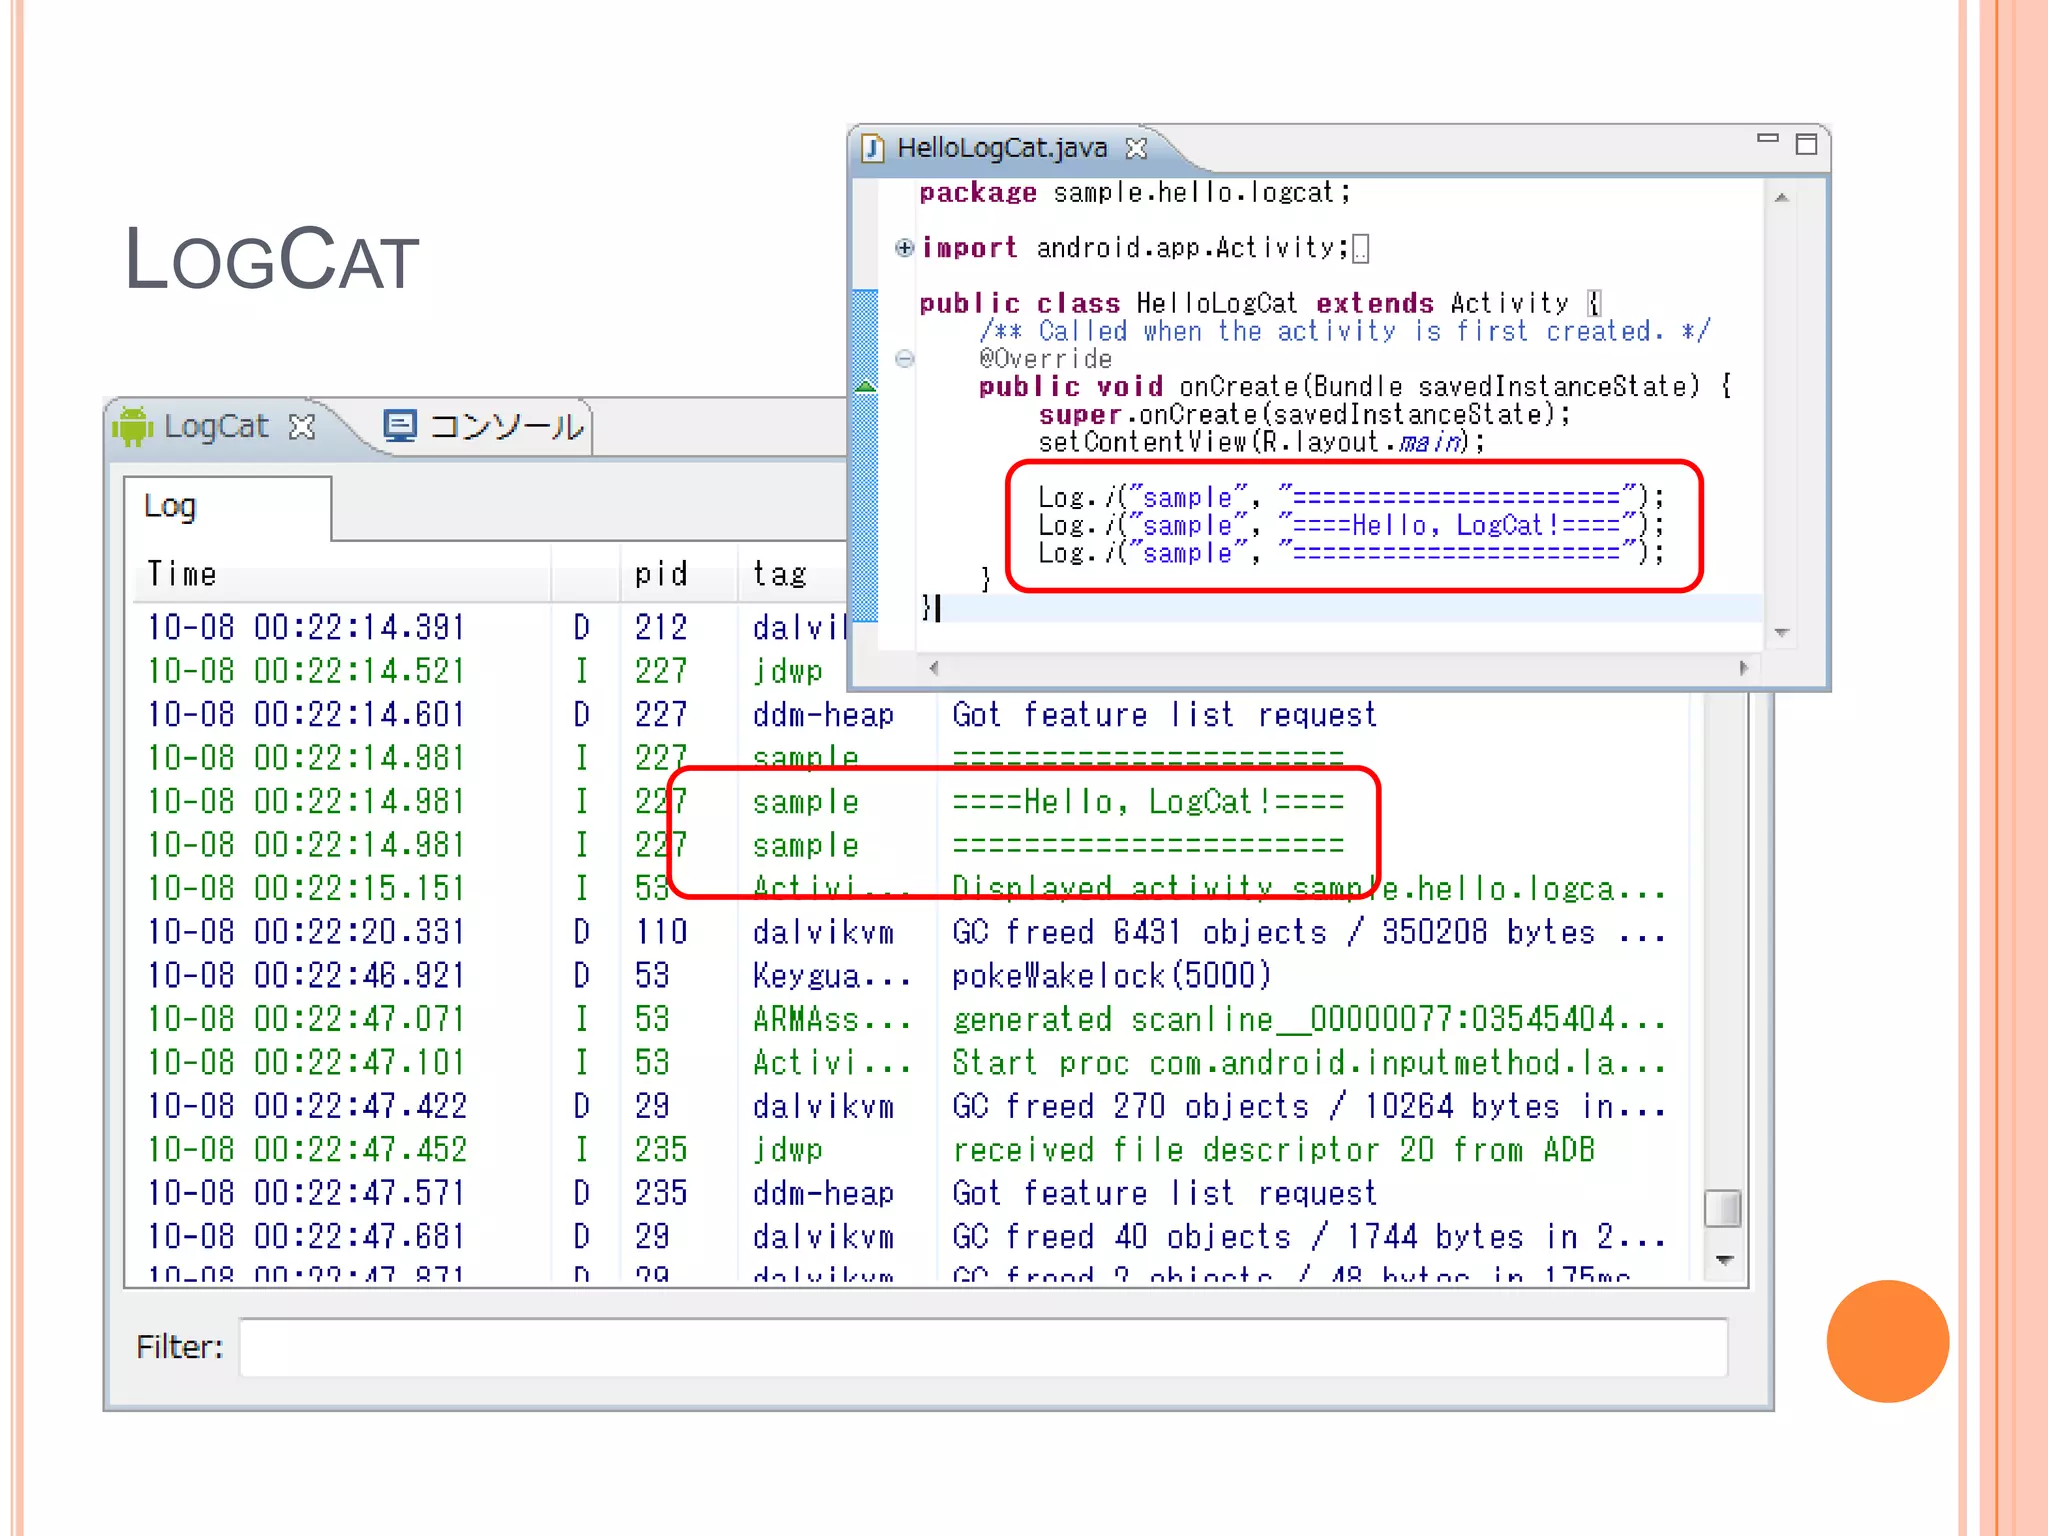Click into the Filter text field
The width and height of the screenshot is (2048, 1536).
983,1347
